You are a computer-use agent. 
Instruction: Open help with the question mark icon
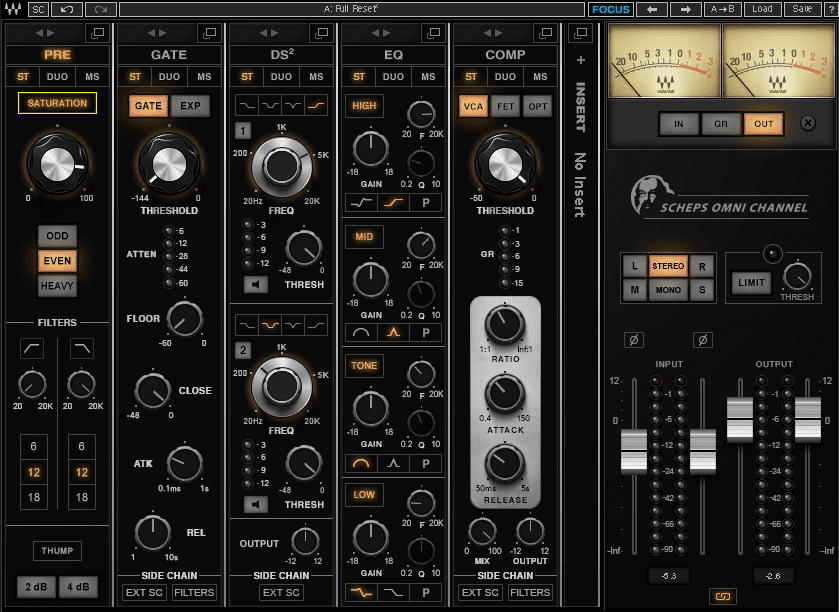point(831,9)
